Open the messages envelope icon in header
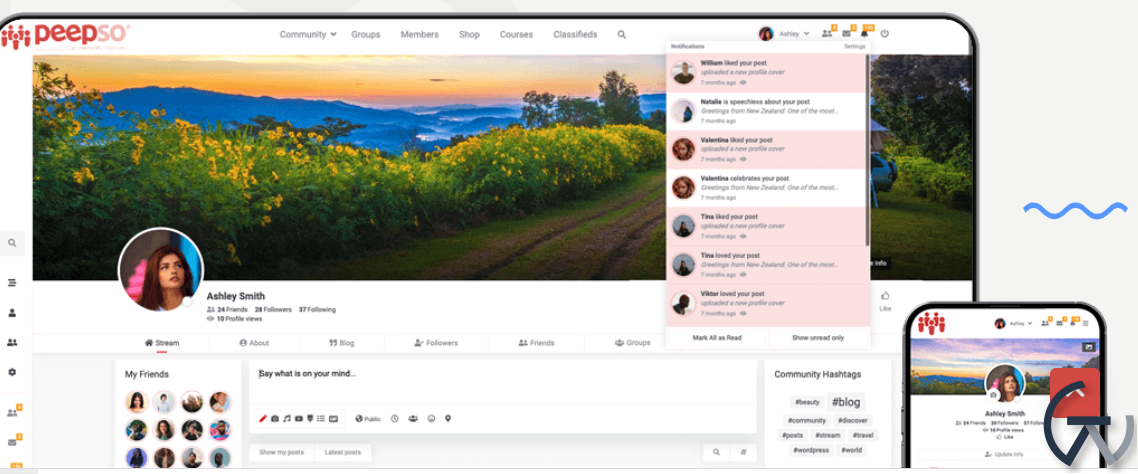The width and height of the screenshot is (1138, 474). 846,34
